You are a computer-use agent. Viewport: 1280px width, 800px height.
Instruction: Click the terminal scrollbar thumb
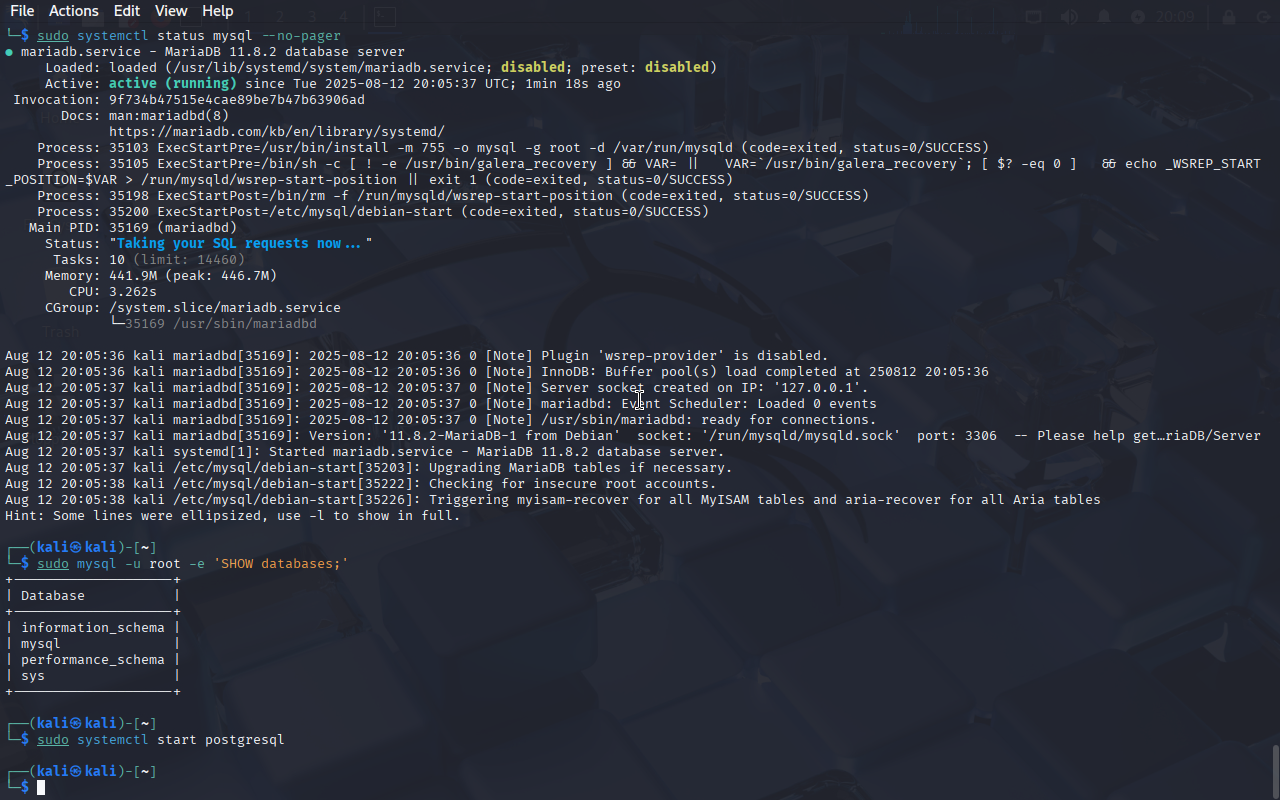pyautogui.click(x=1275, y=770)
